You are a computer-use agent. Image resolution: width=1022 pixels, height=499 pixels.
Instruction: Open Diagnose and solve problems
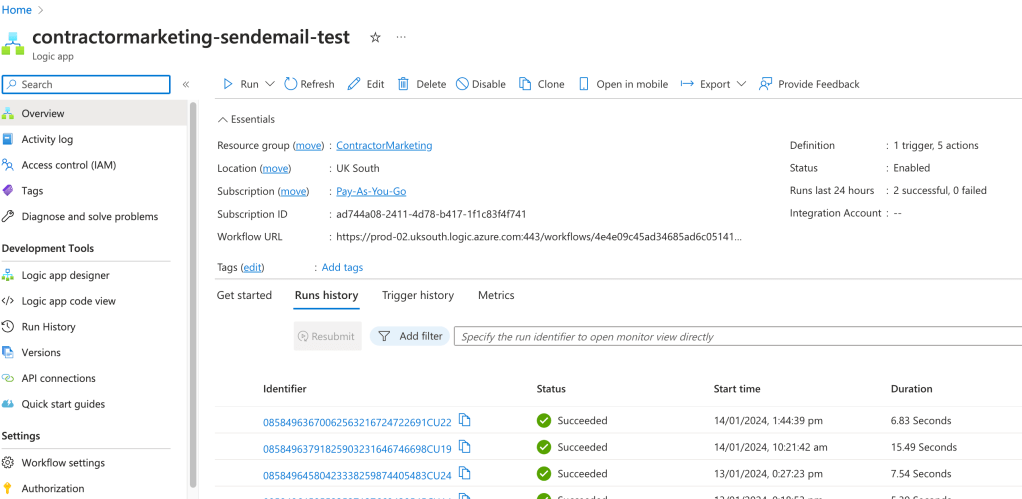(x=94, y=216)
